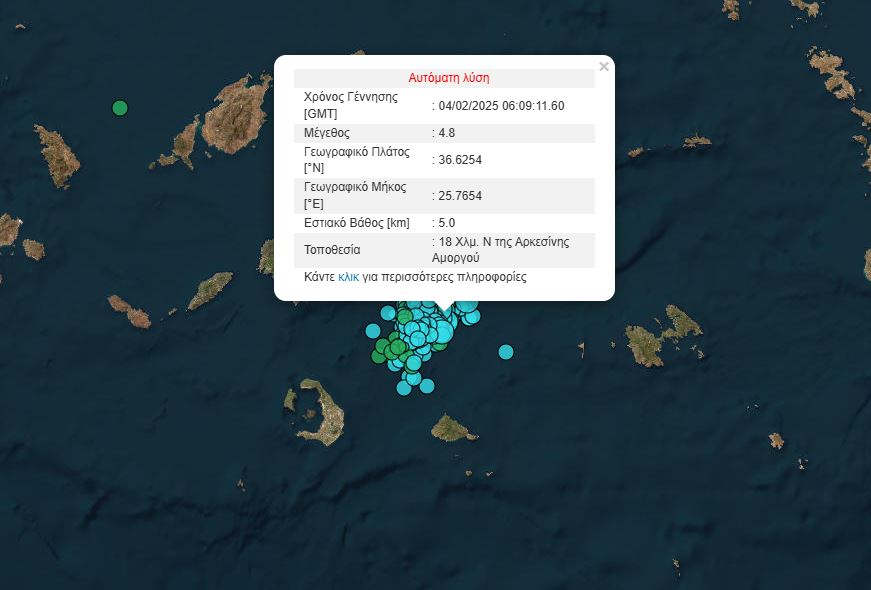Close the earthquake info popup

pyautogui.click(x=603, y=67)
